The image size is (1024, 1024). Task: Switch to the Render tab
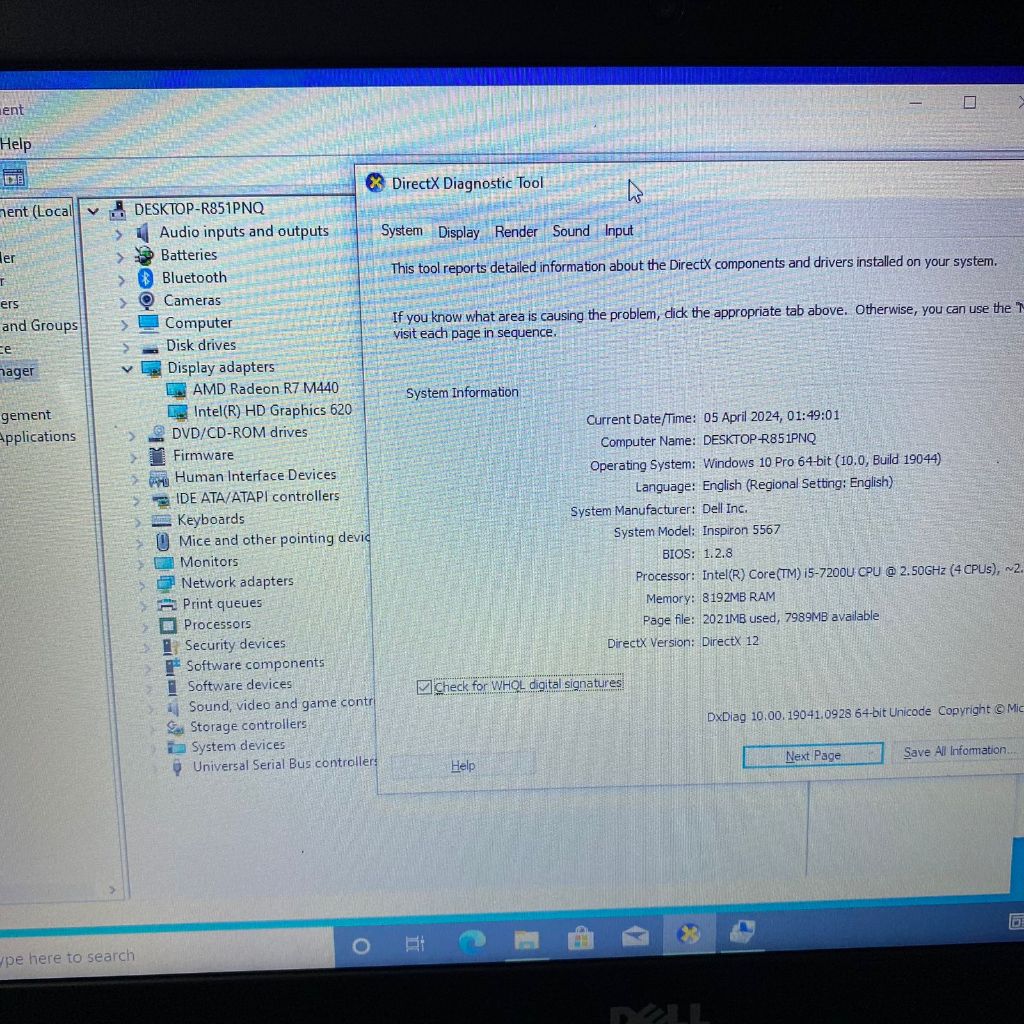coord(516,232)
